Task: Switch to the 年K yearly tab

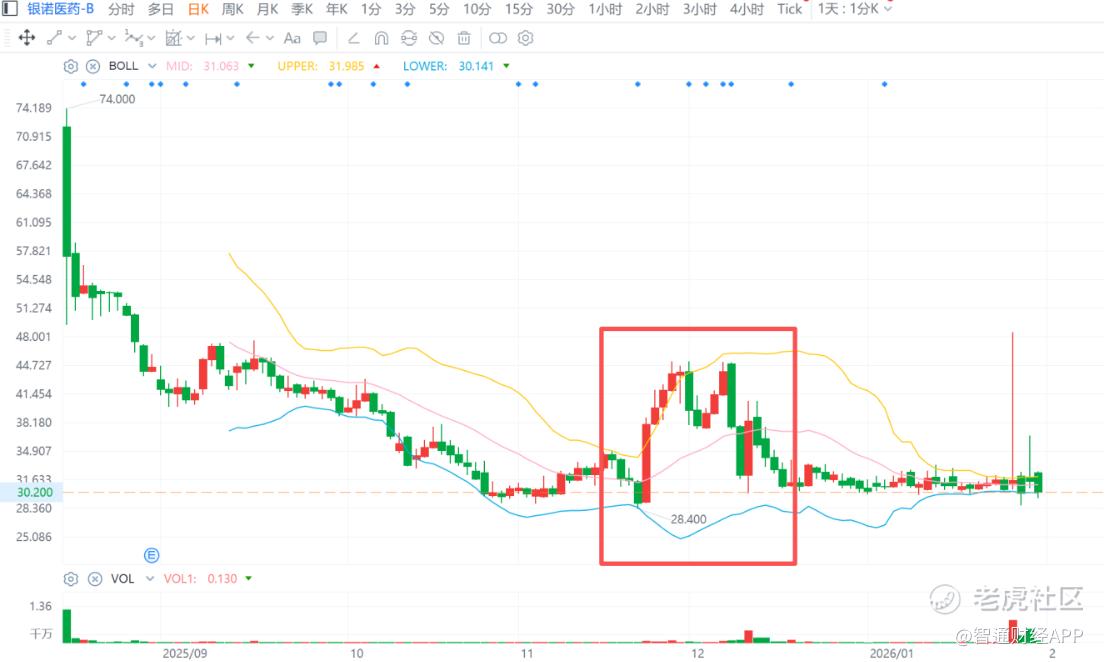Action: click(336, 9)
